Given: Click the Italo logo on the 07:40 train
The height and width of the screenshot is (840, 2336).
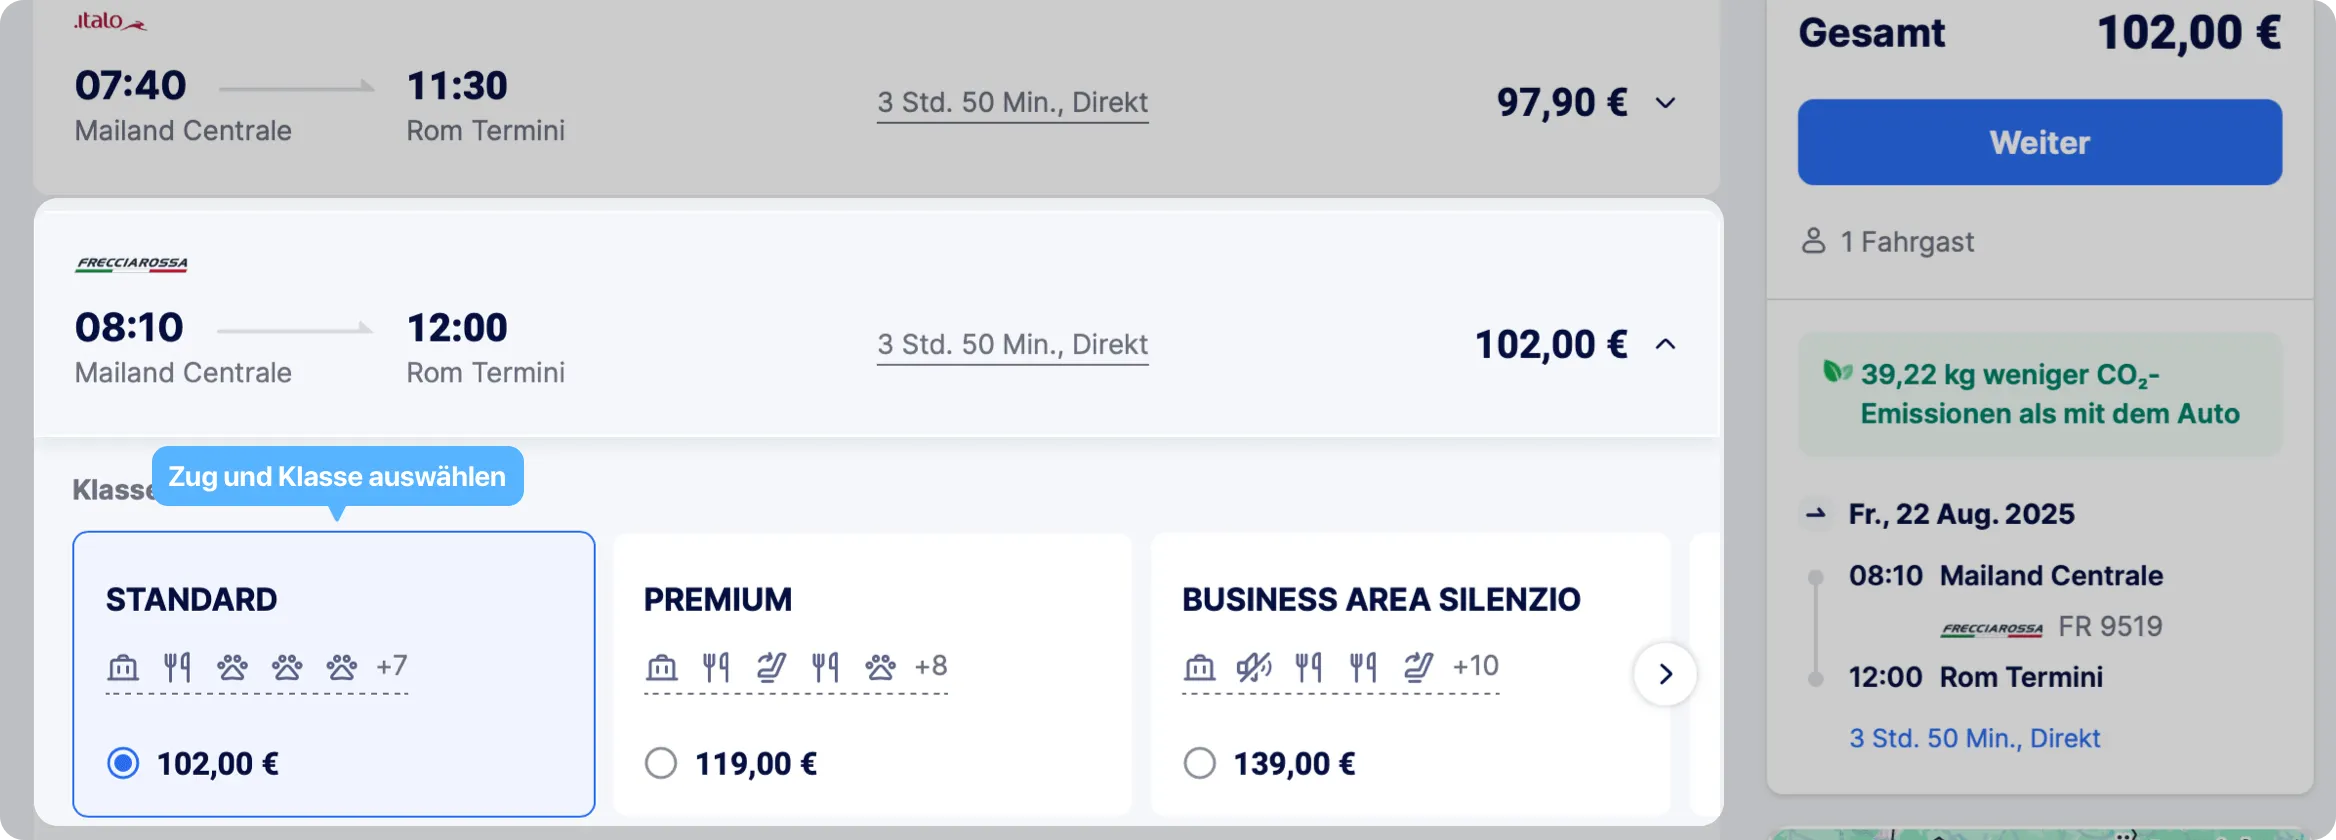Looking at the screenshot, I should (110, 21).
